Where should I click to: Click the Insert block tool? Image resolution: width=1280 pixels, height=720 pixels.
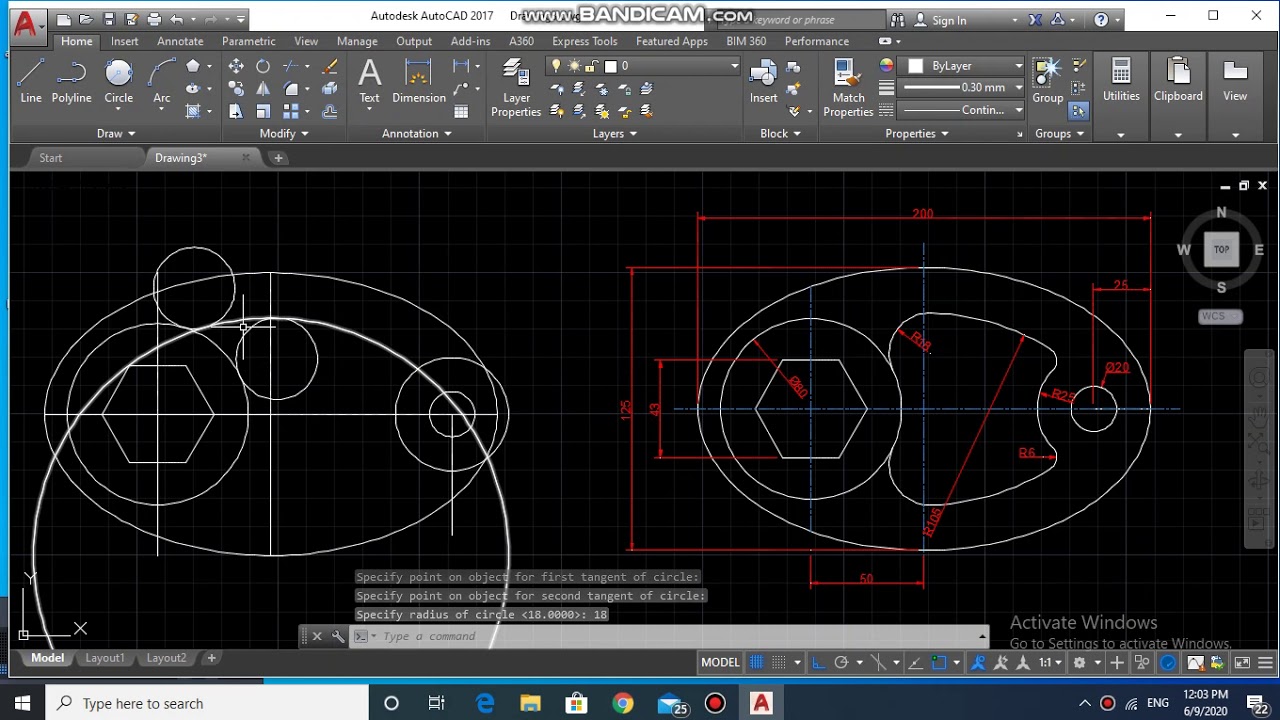pos(763,81)
